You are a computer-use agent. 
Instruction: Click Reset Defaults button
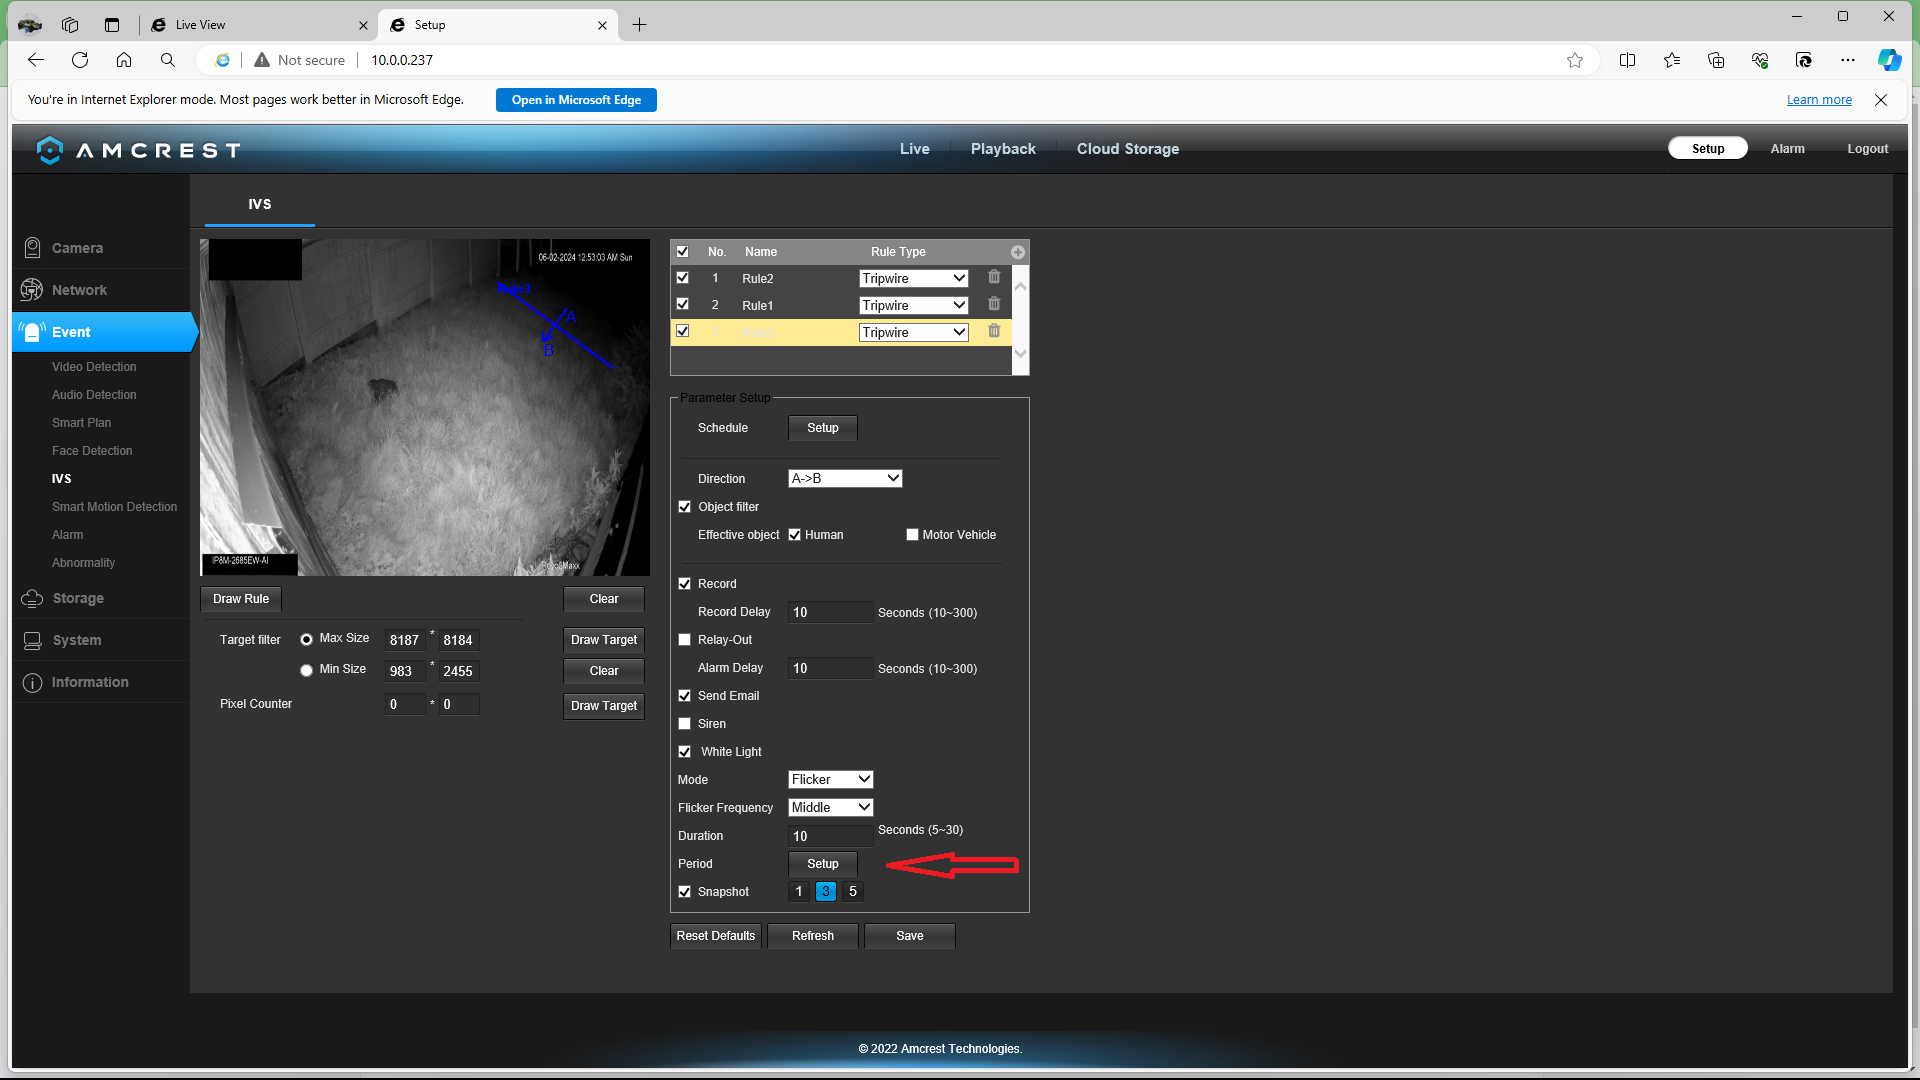[x=716, y=936]
